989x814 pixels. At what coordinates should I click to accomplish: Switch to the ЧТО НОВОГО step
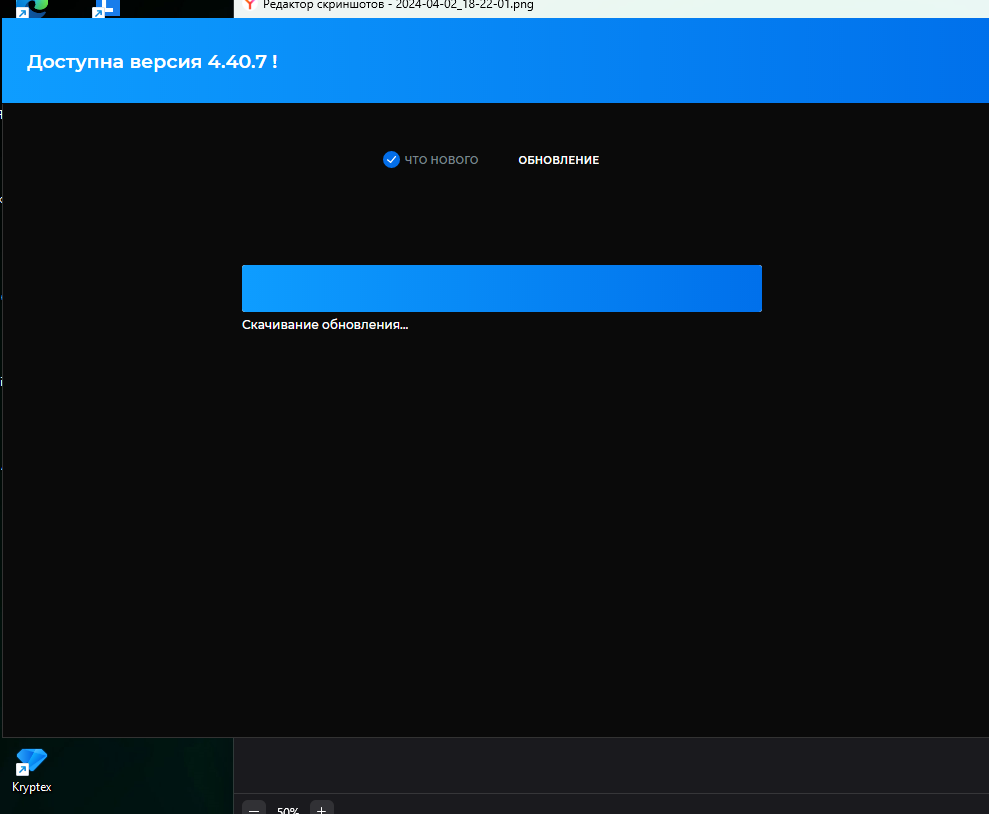441,160
